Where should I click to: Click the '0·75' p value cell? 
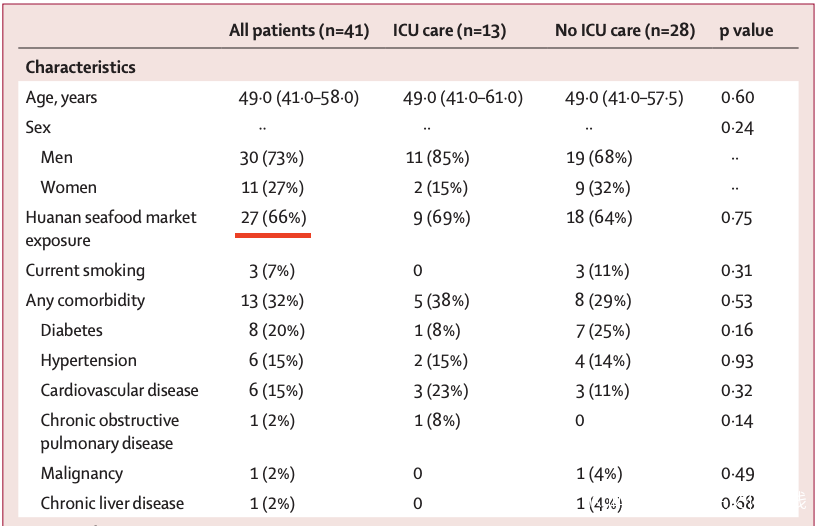click(737, 218)
